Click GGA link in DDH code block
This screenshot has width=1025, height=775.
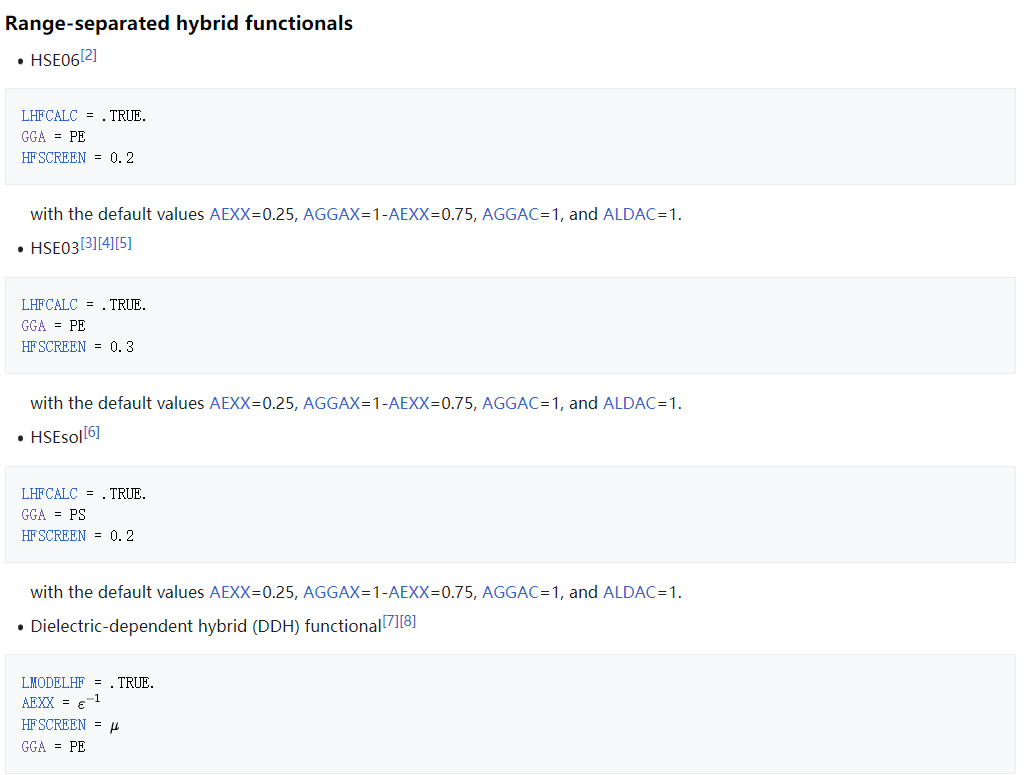tap(34, 746)
